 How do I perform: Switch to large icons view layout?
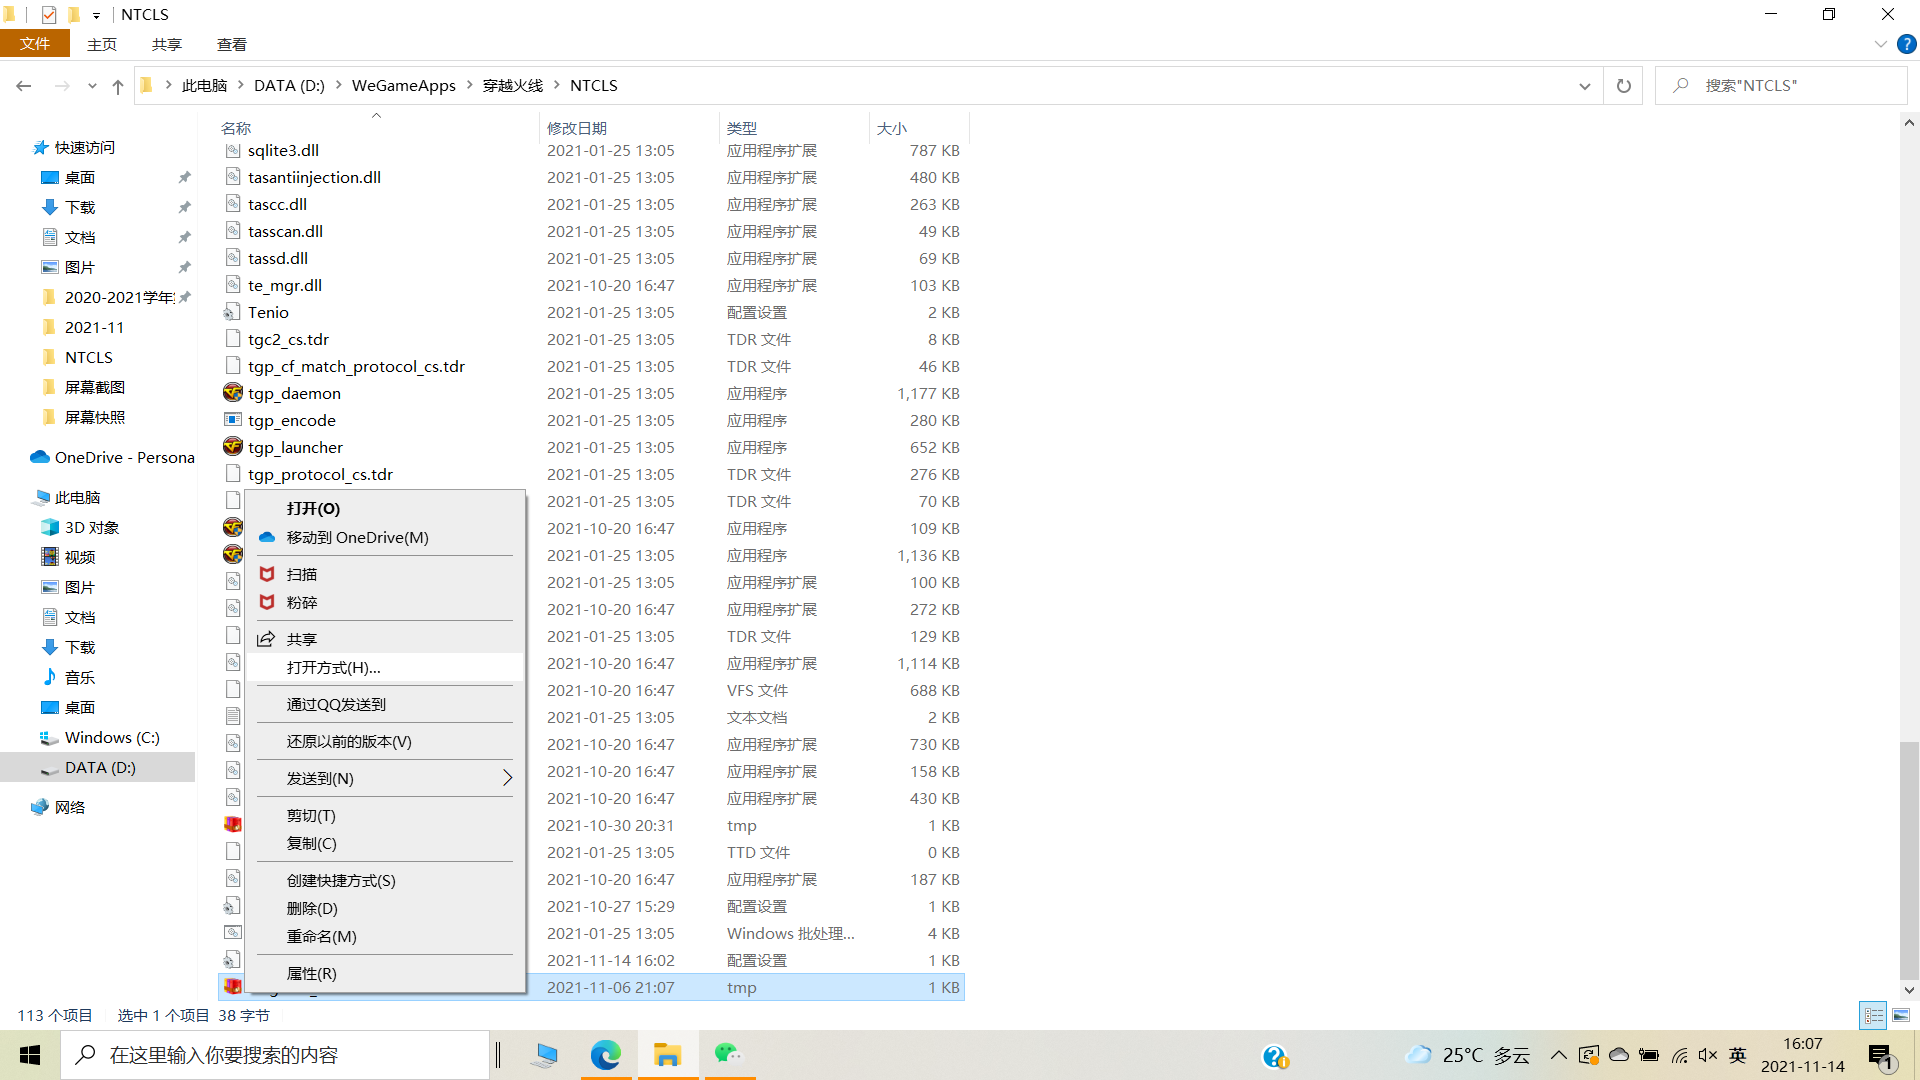pyautogui.click(x=1901, y=1015)
